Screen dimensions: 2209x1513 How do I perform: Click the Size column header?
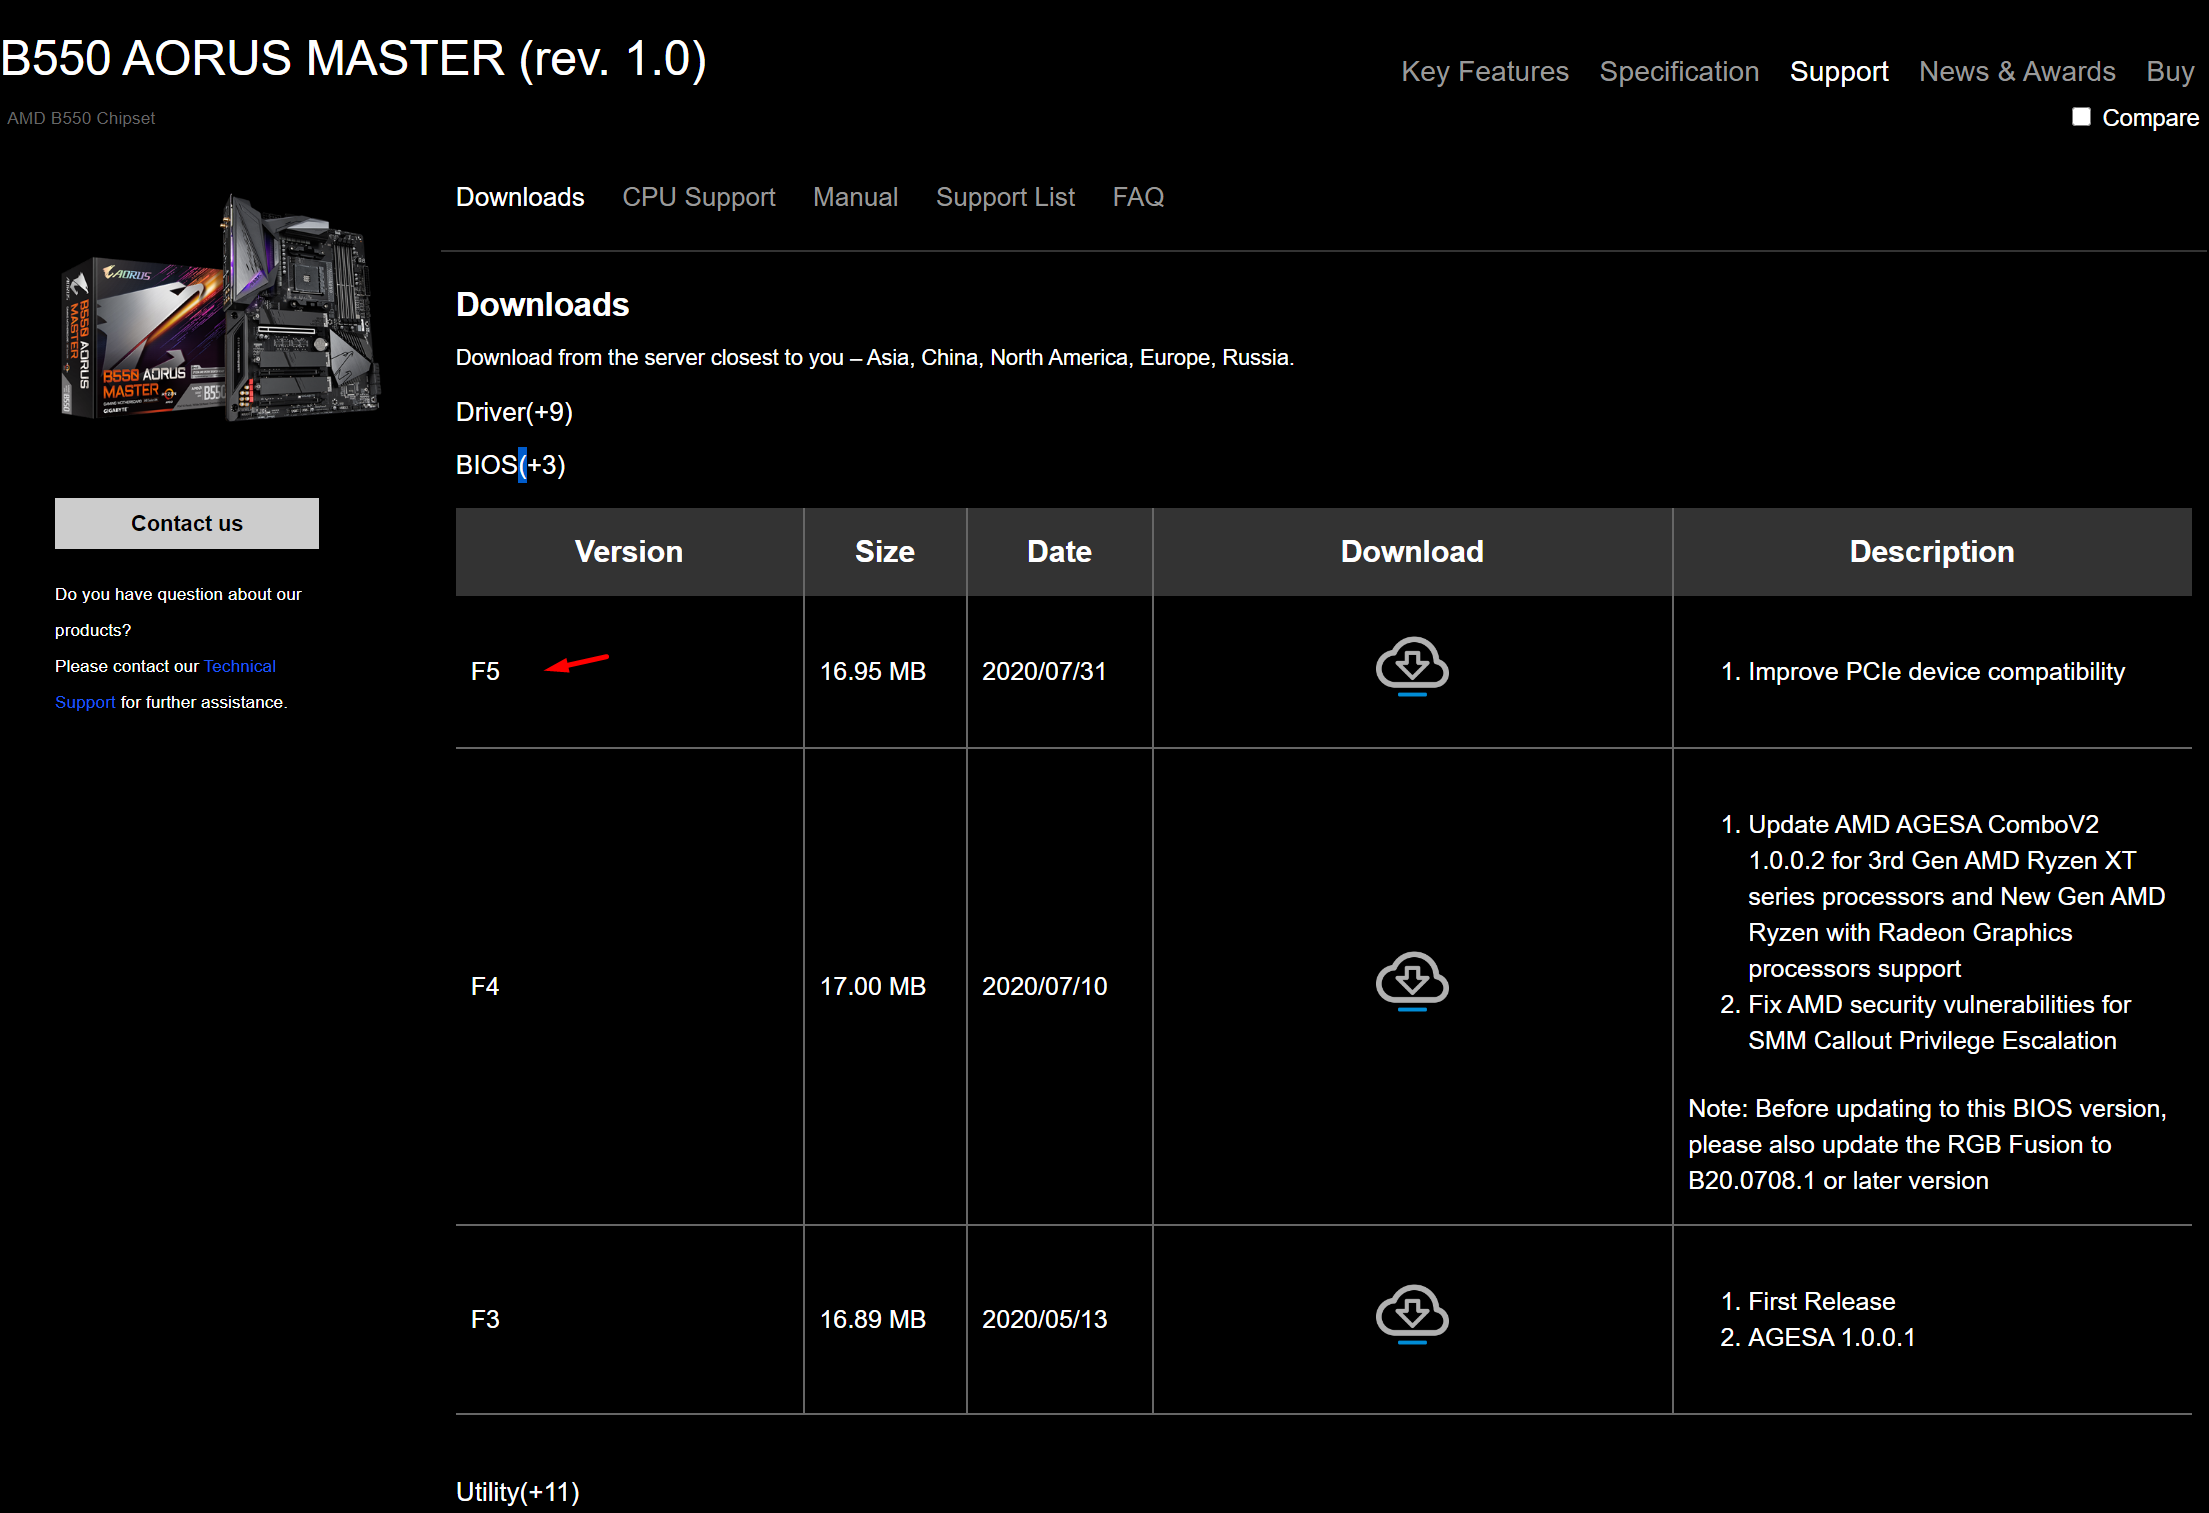(x=885, y=552)
